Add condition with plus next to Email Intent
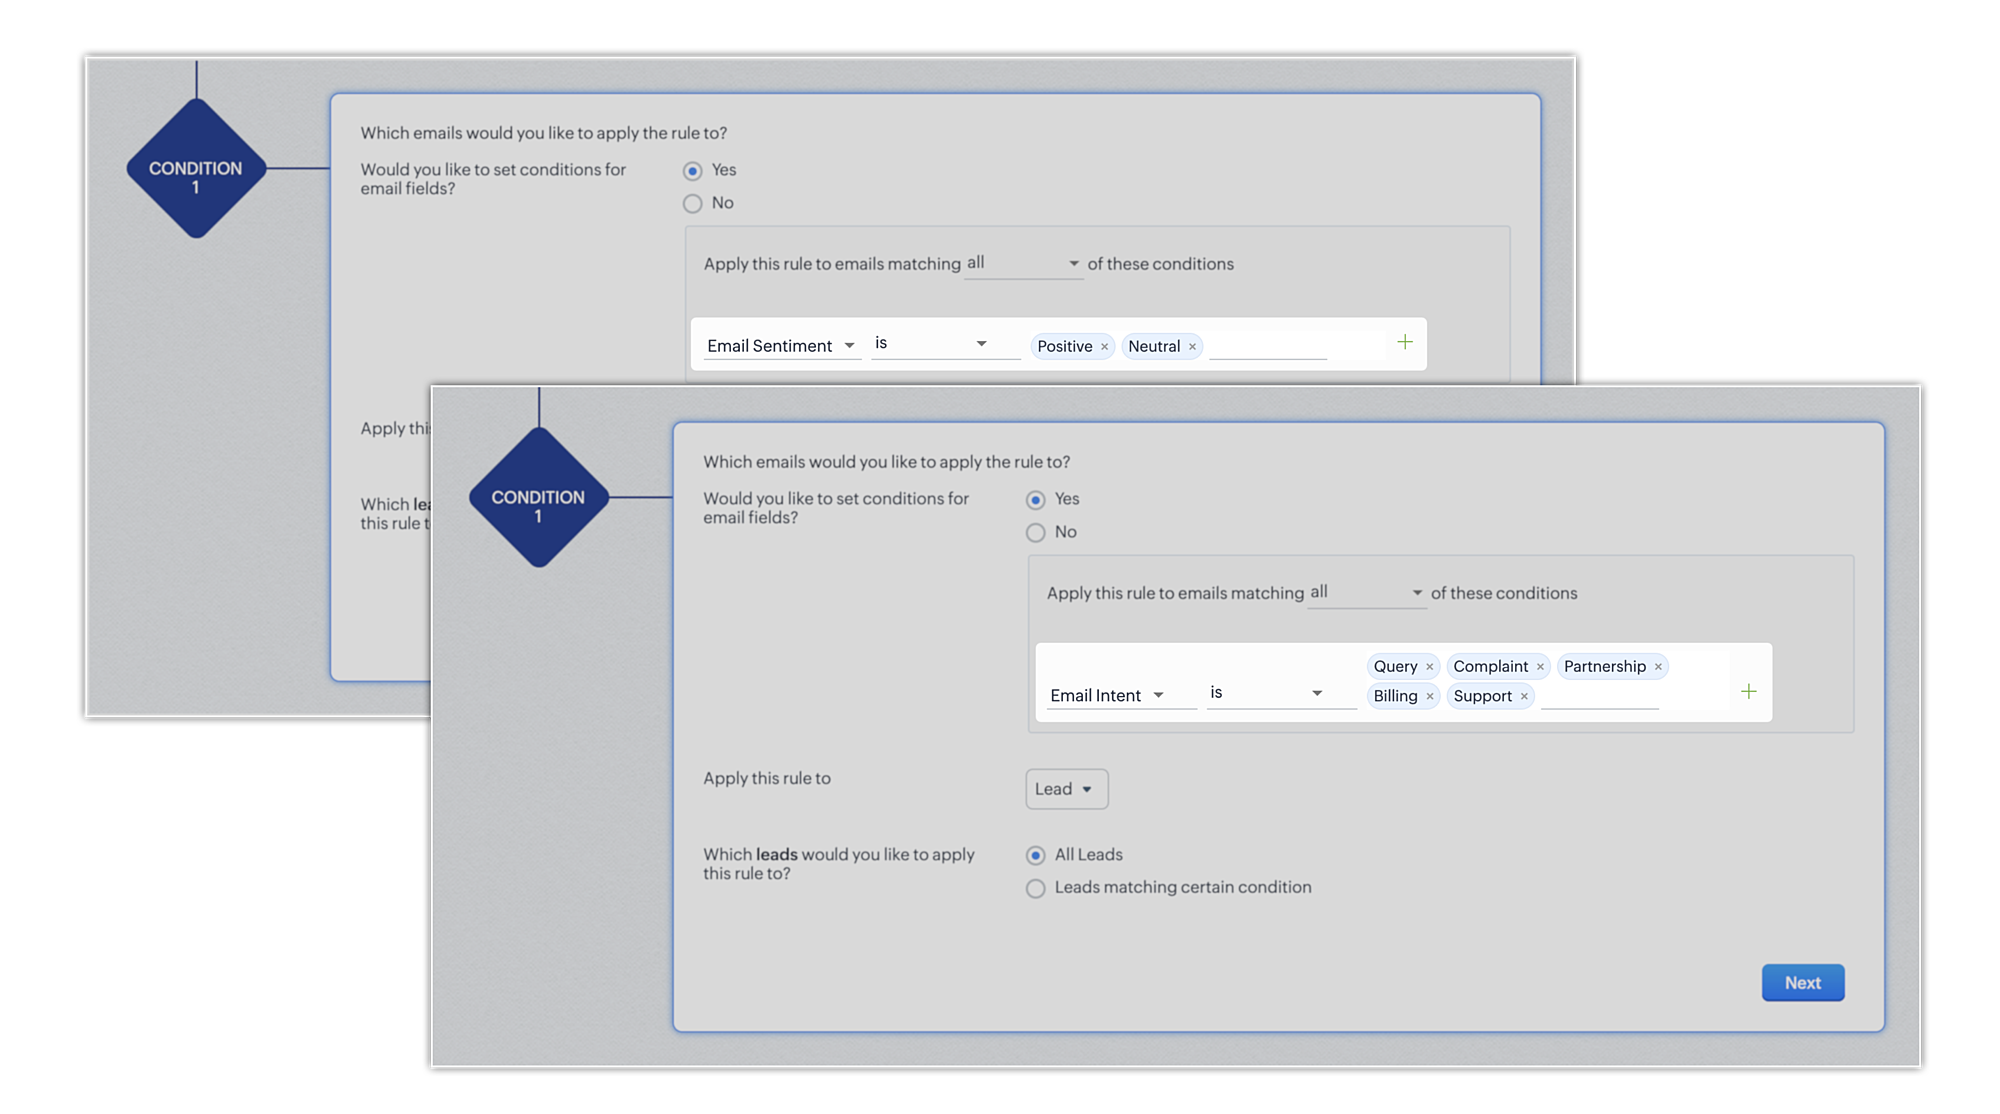 1748,692
